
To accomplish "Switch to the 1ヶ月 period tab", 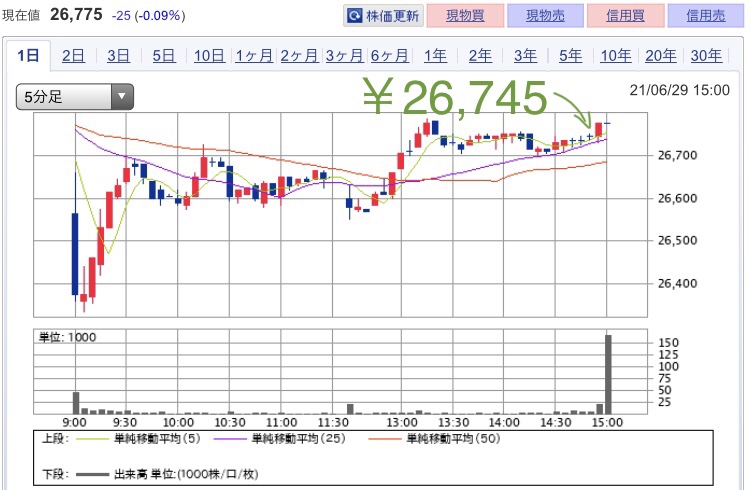I will (254, 56).
